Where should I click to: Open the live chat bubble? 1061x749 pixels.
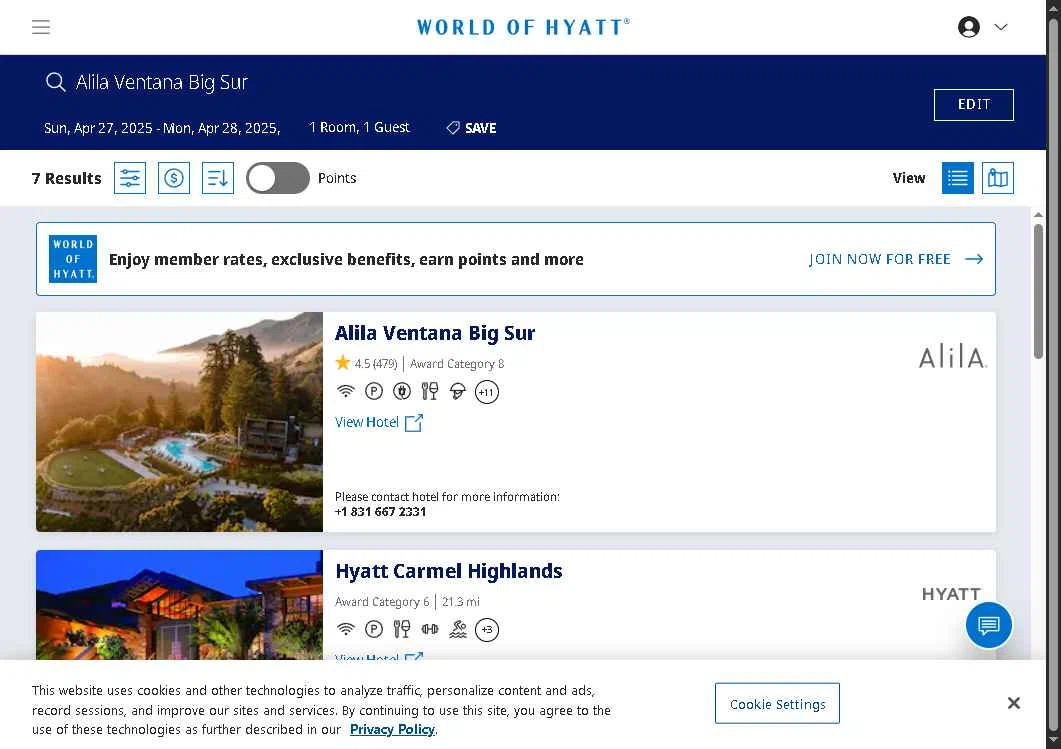989,625
